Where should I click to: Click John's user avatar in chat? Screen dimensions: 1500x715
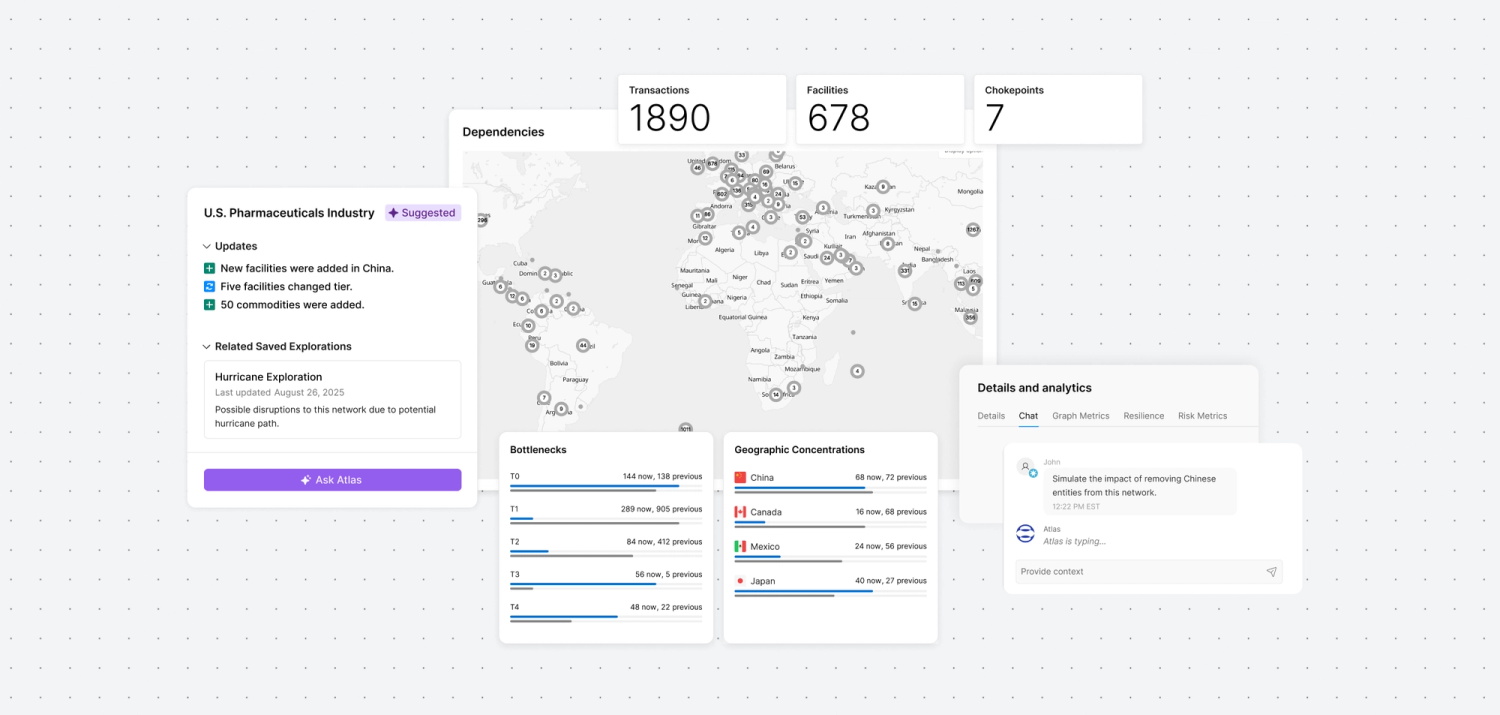[x=1026, y=467]
